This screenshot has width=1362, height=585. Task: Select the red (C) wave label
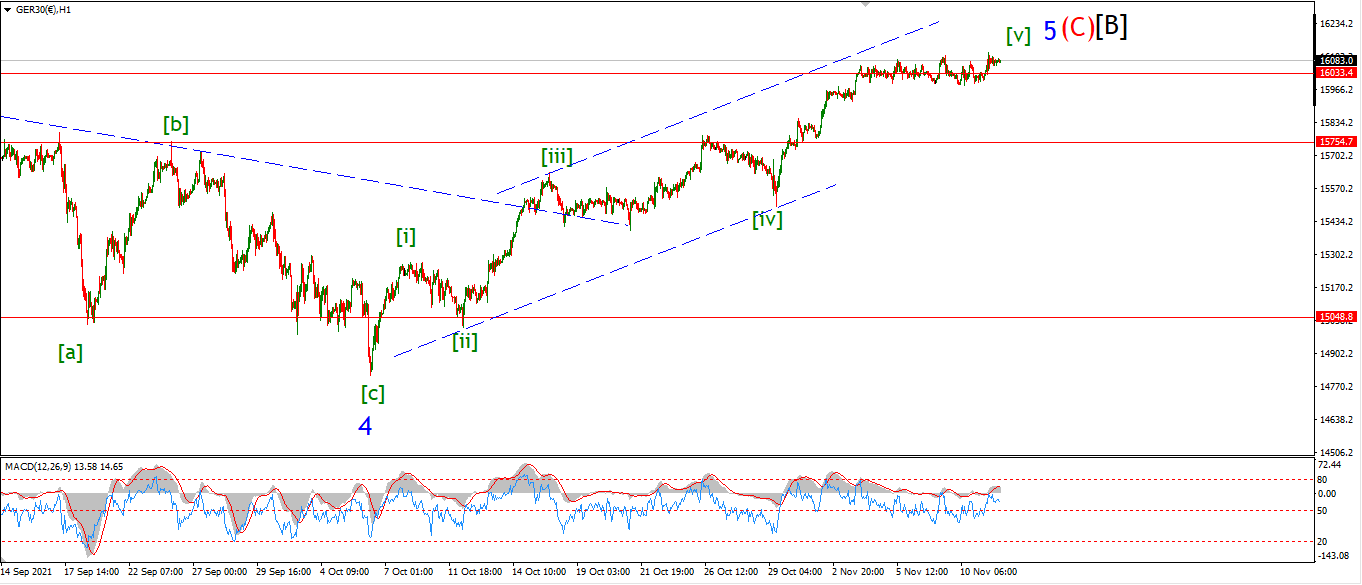click(x=1077, y=28)
